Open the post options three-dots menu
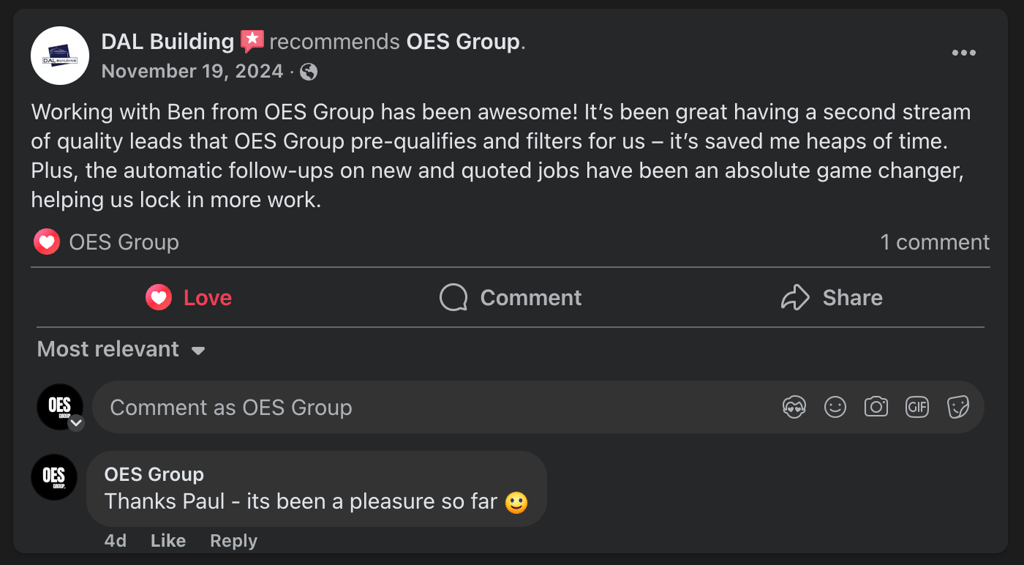 click(963, 53)
